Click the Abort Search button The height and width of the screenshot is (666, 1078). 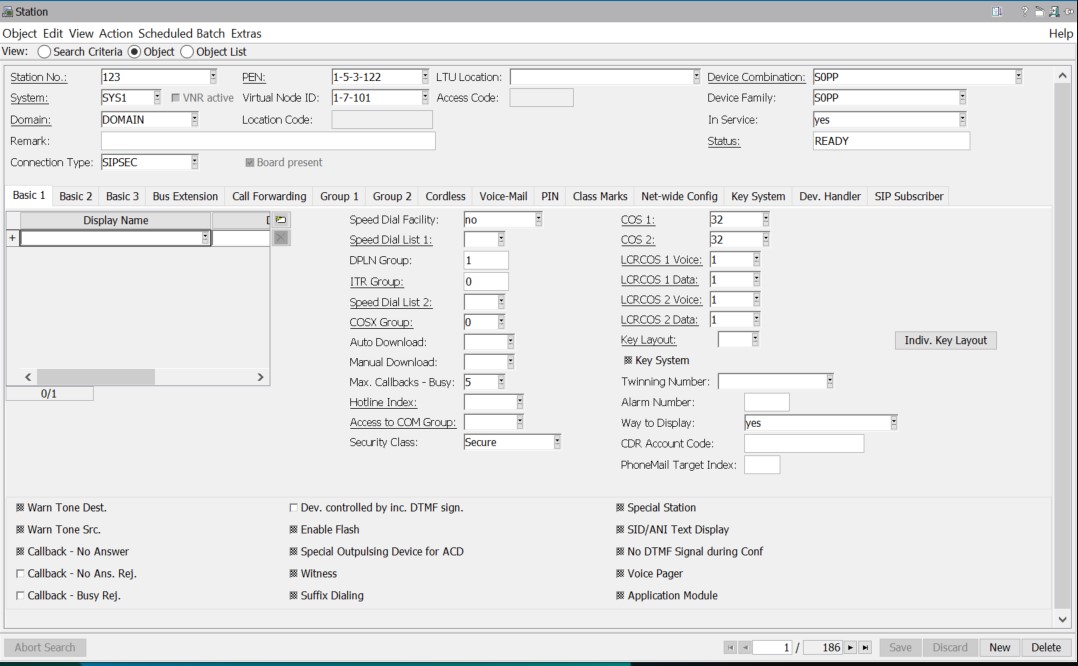click(x=45, y=647)
